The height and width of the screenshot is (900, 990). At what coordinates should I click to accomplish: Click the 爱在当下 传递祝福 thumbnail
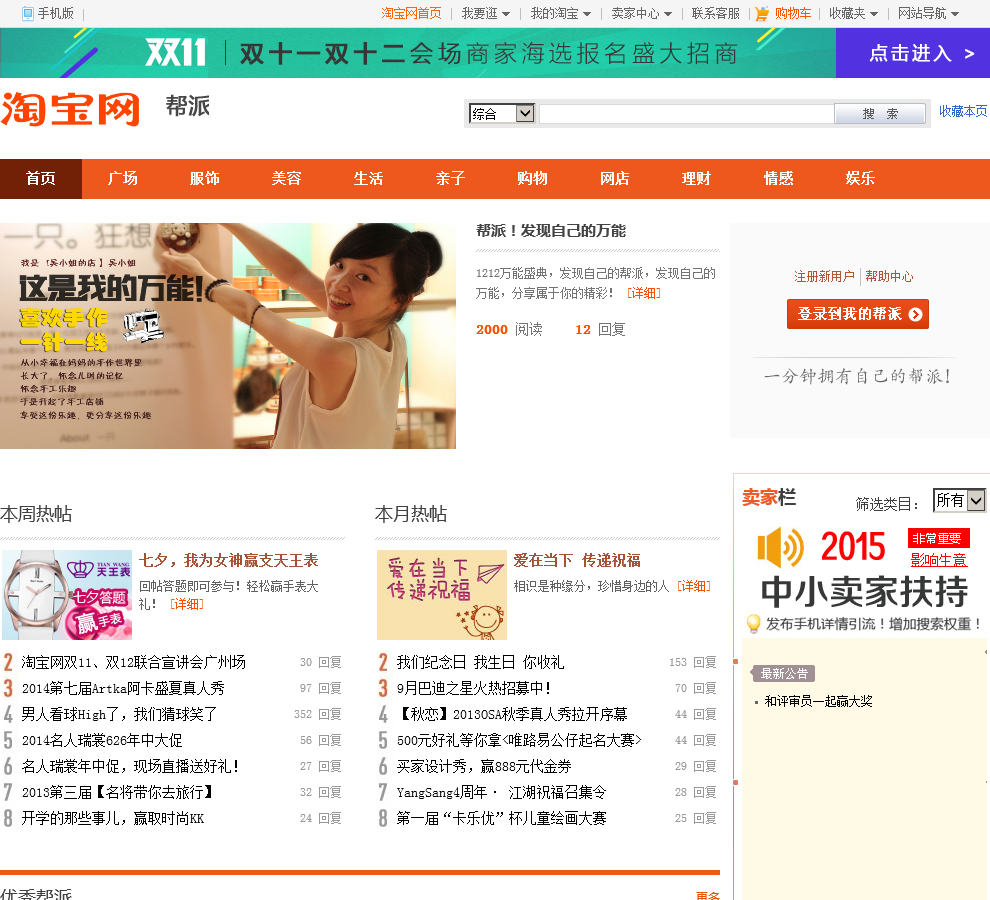tap(442, 595)
